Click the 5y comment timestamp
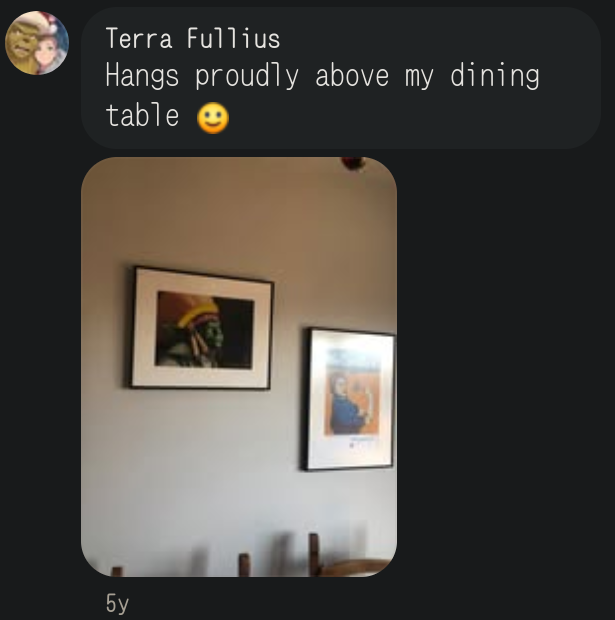615x620 pixels. click(117, 603)
